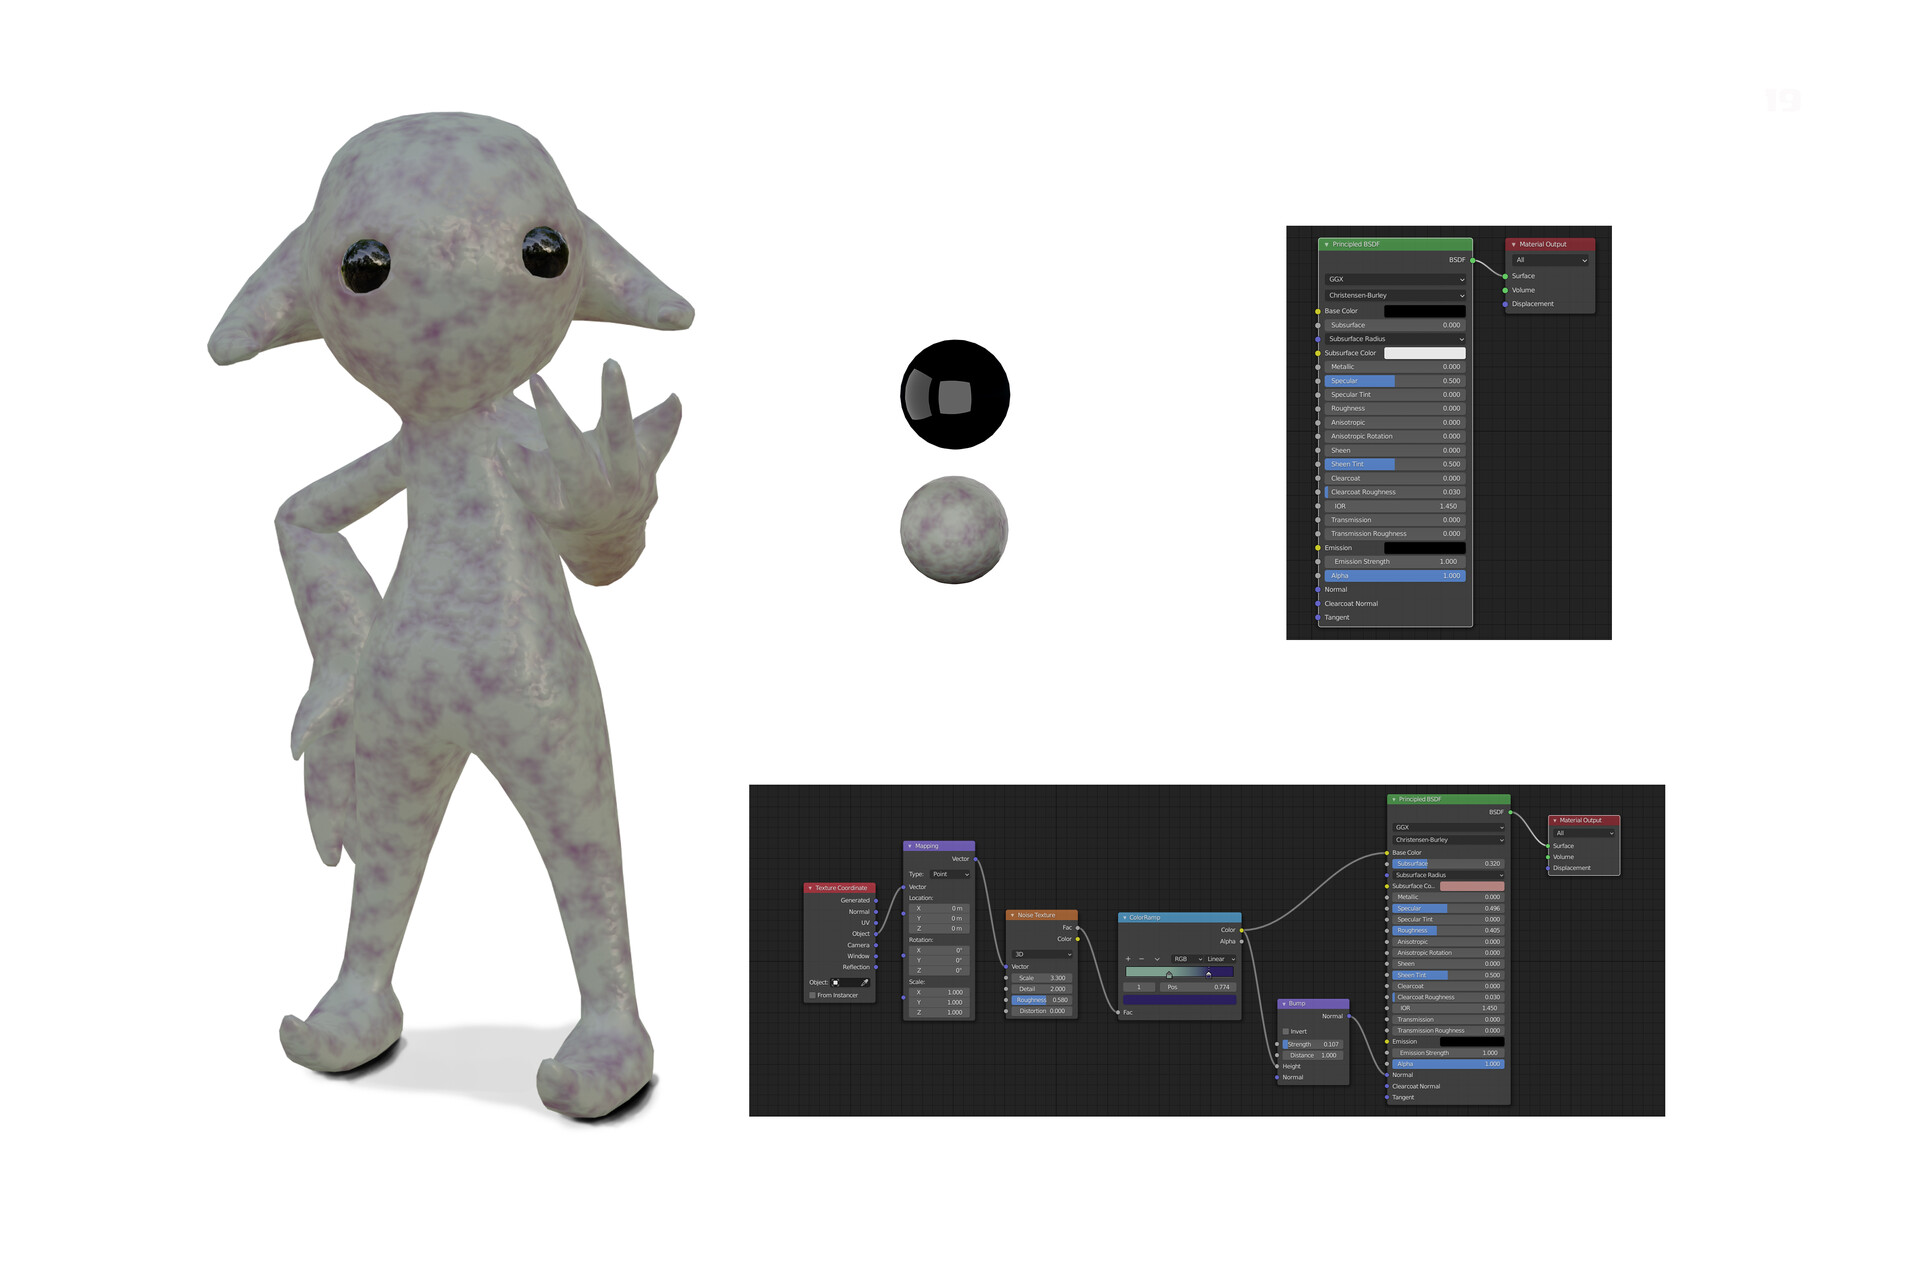Screen dimensions: 1920x1280
Task: Click the Texture Coordinate Object output socket
Action: [876, 934]
